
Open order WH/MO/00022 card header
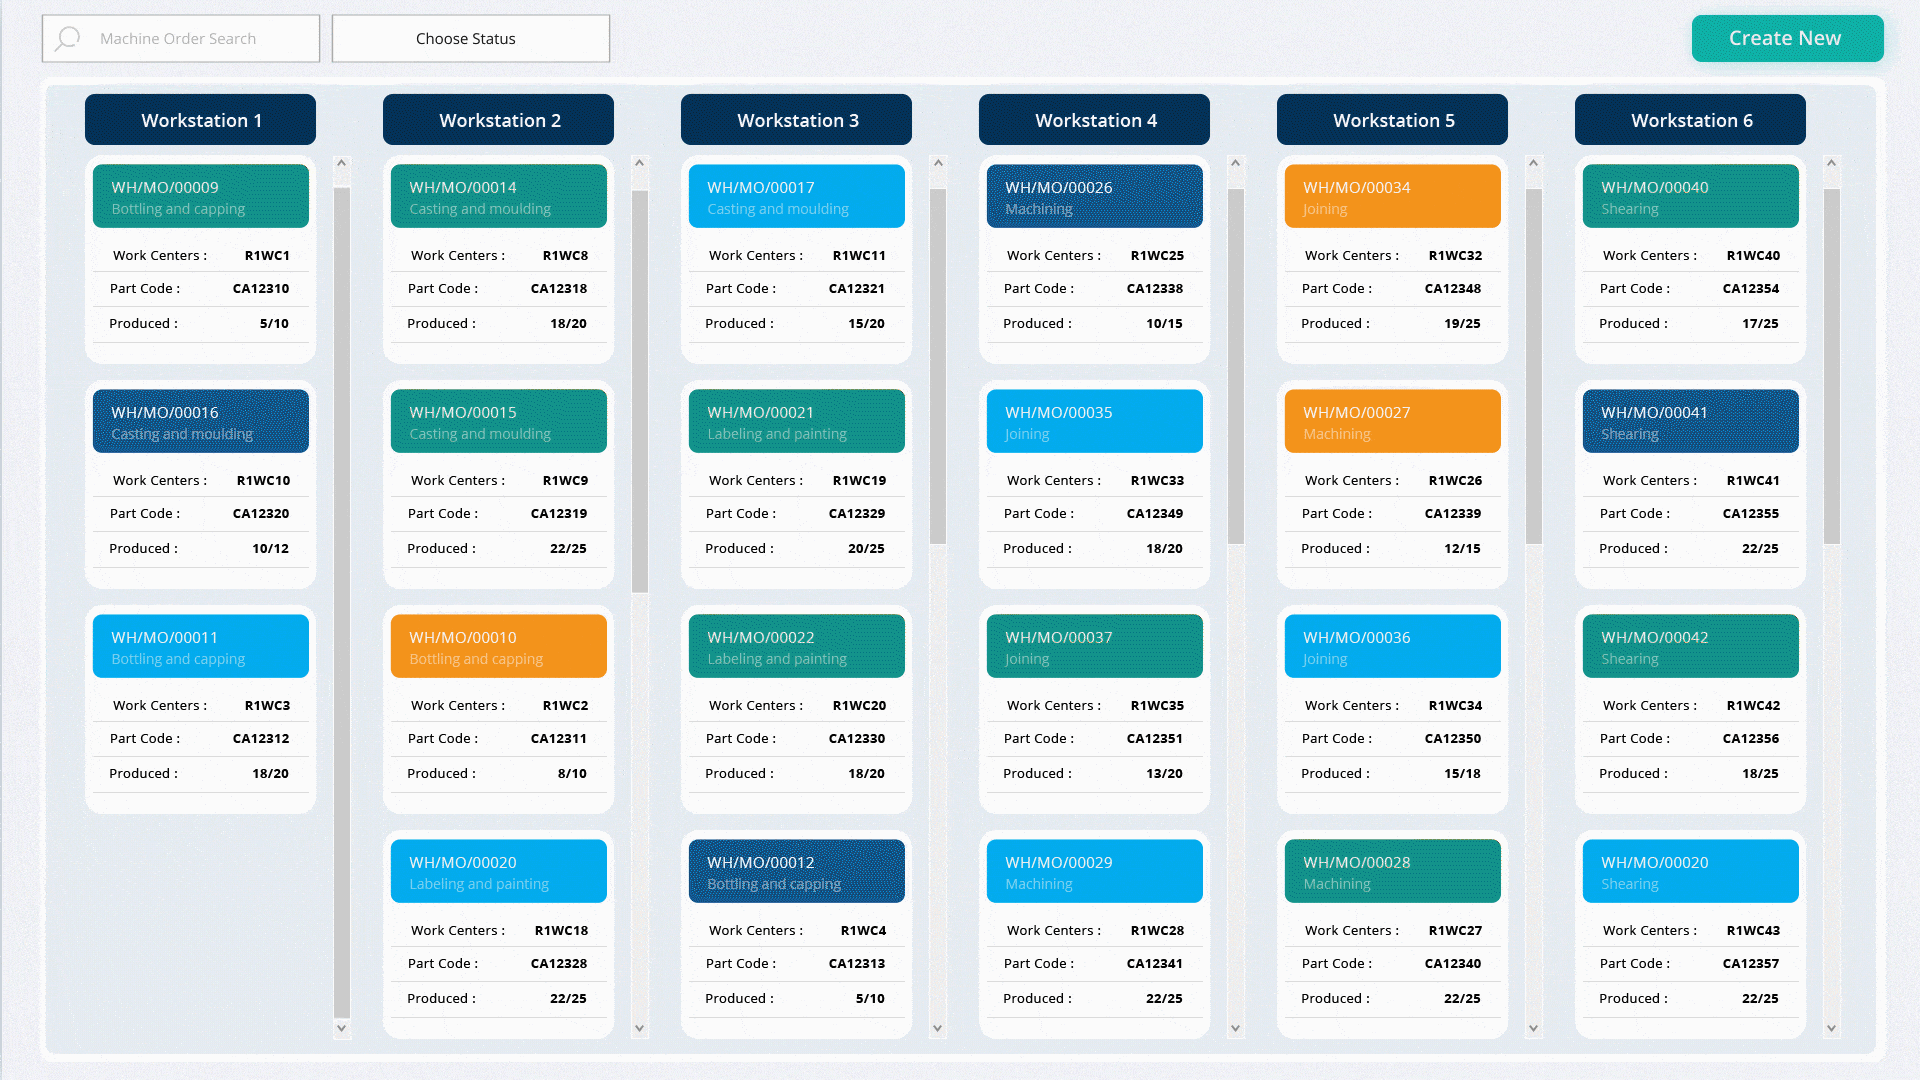click(x=796, y=646)
